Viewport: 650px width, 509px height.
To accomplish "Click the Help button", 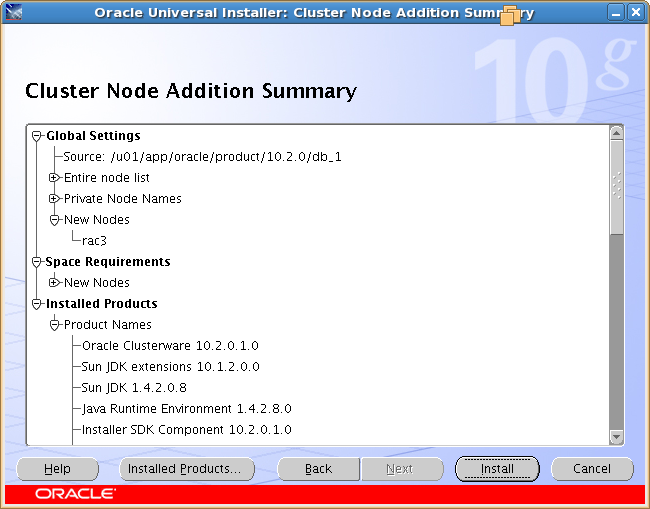I will coord(58,469).
